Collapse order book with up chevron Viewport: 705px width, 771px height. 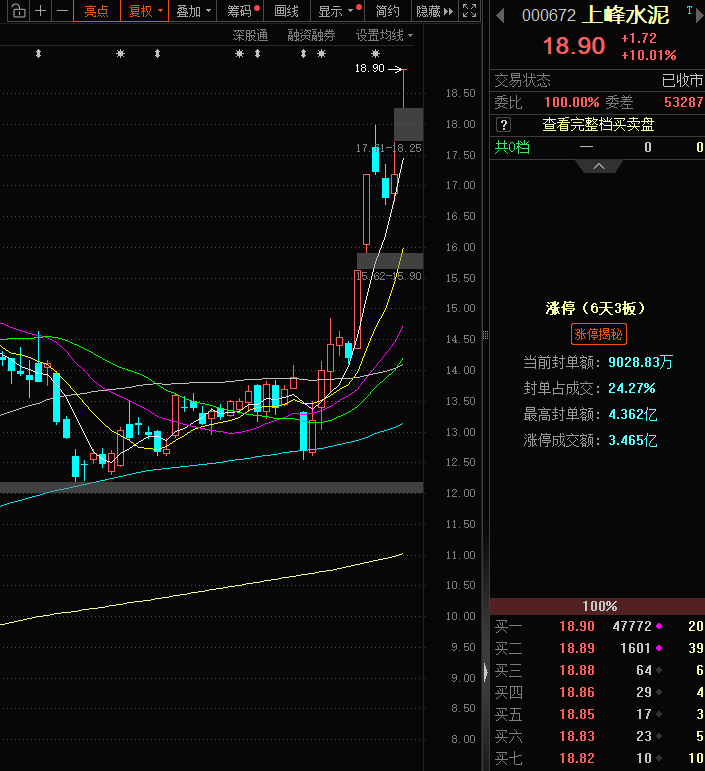pos(599,166)
